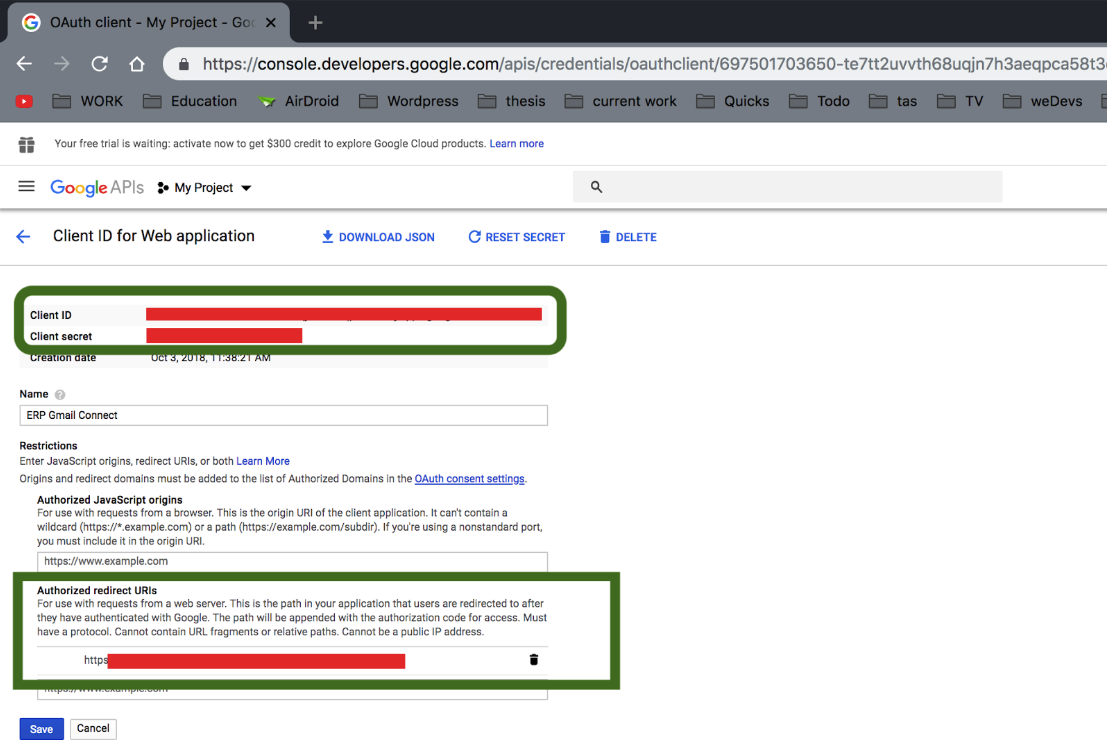Click the free trial gift icon

27,145
